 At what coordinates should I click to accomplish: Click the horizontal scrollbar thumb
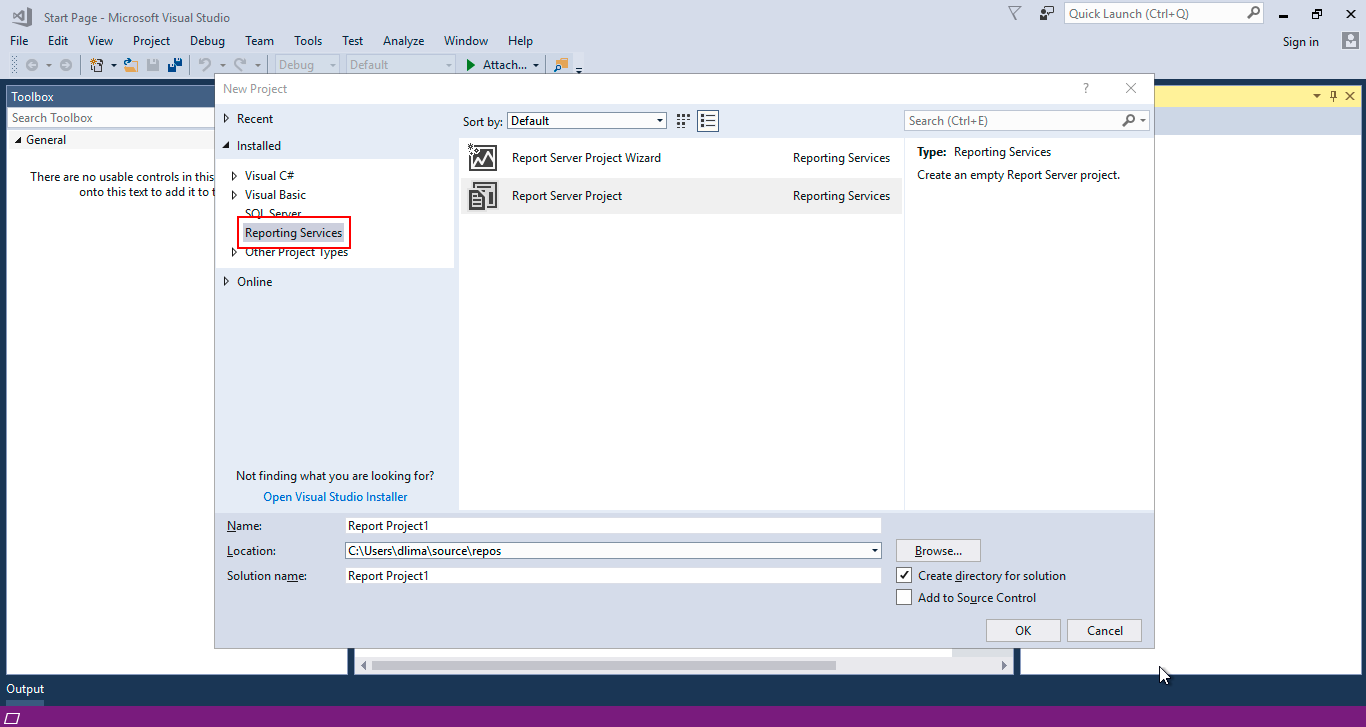click(x=604, y=665)
